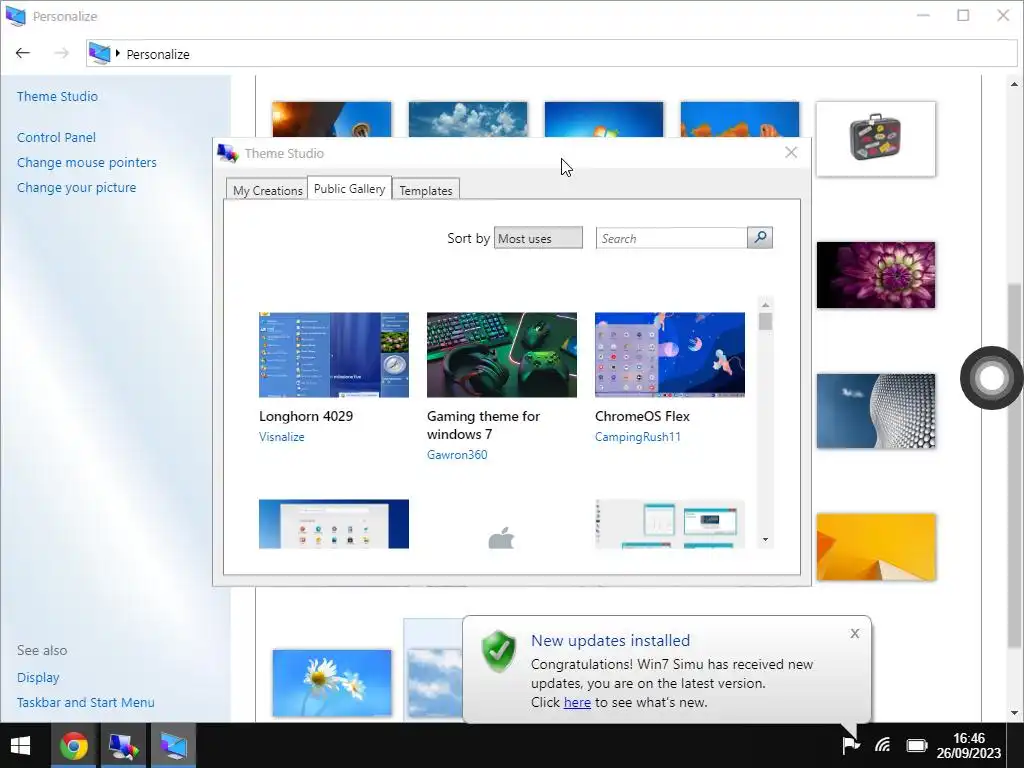The width and height of the screenshot is (1024, 768).
Task: Open Taskbar and Start Menu link
Action: 86,702
